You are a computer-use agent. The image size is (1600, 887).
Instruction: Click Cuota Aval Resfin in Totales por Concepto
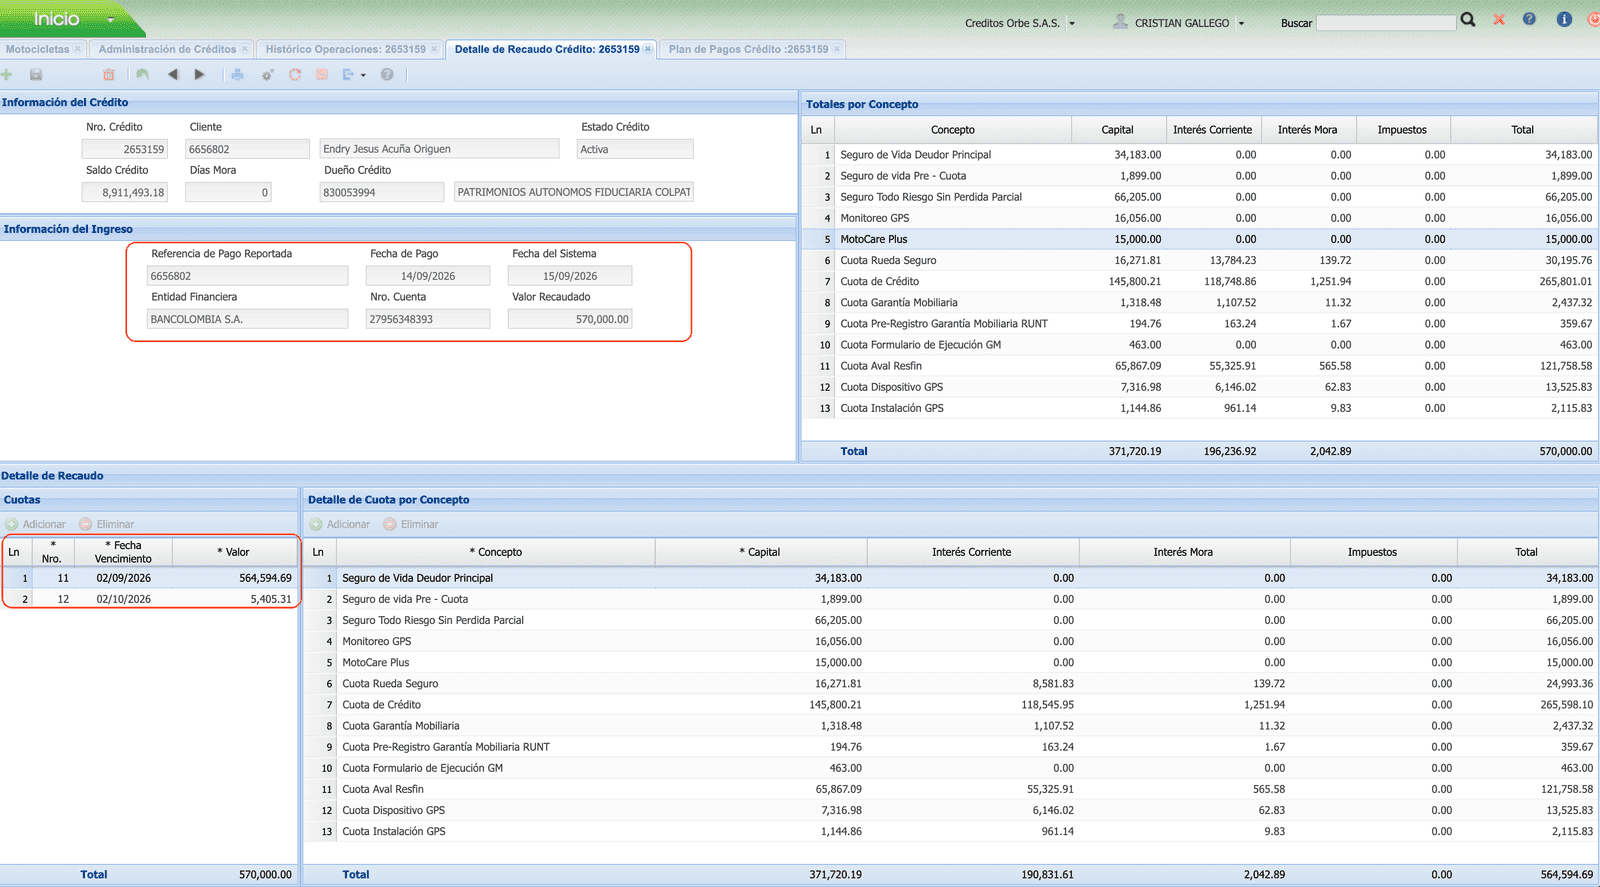tap(881, 366)
